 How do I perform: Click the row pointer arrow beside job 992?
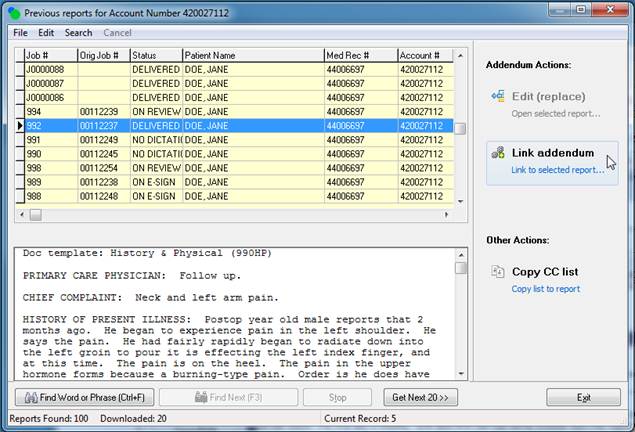(21, 127)
